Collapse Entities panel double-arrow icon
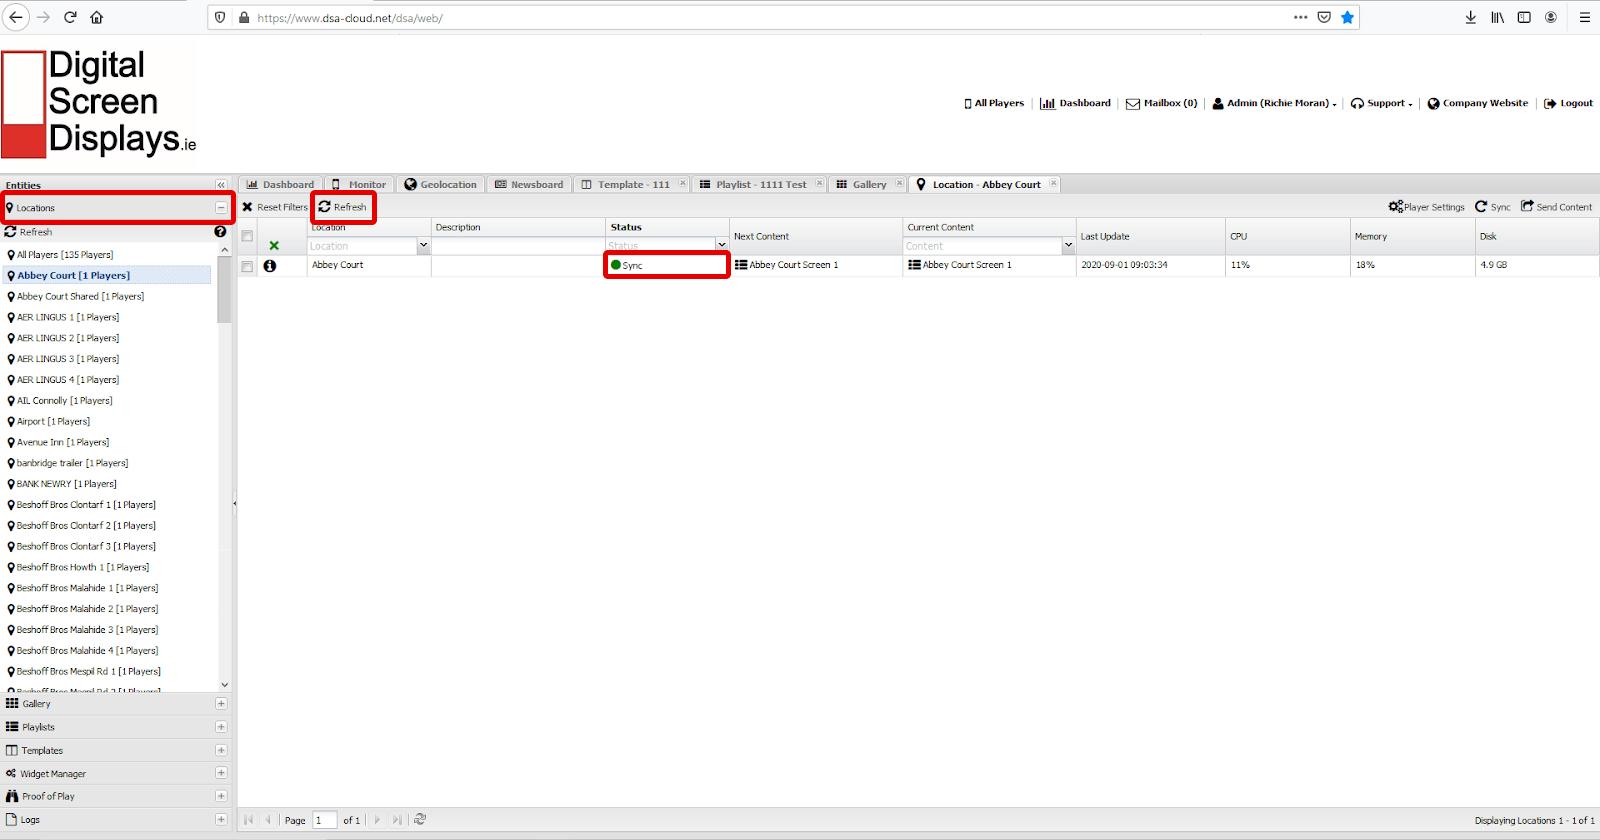The height and width of the screenshot is (840, 1600). point(221,185)
